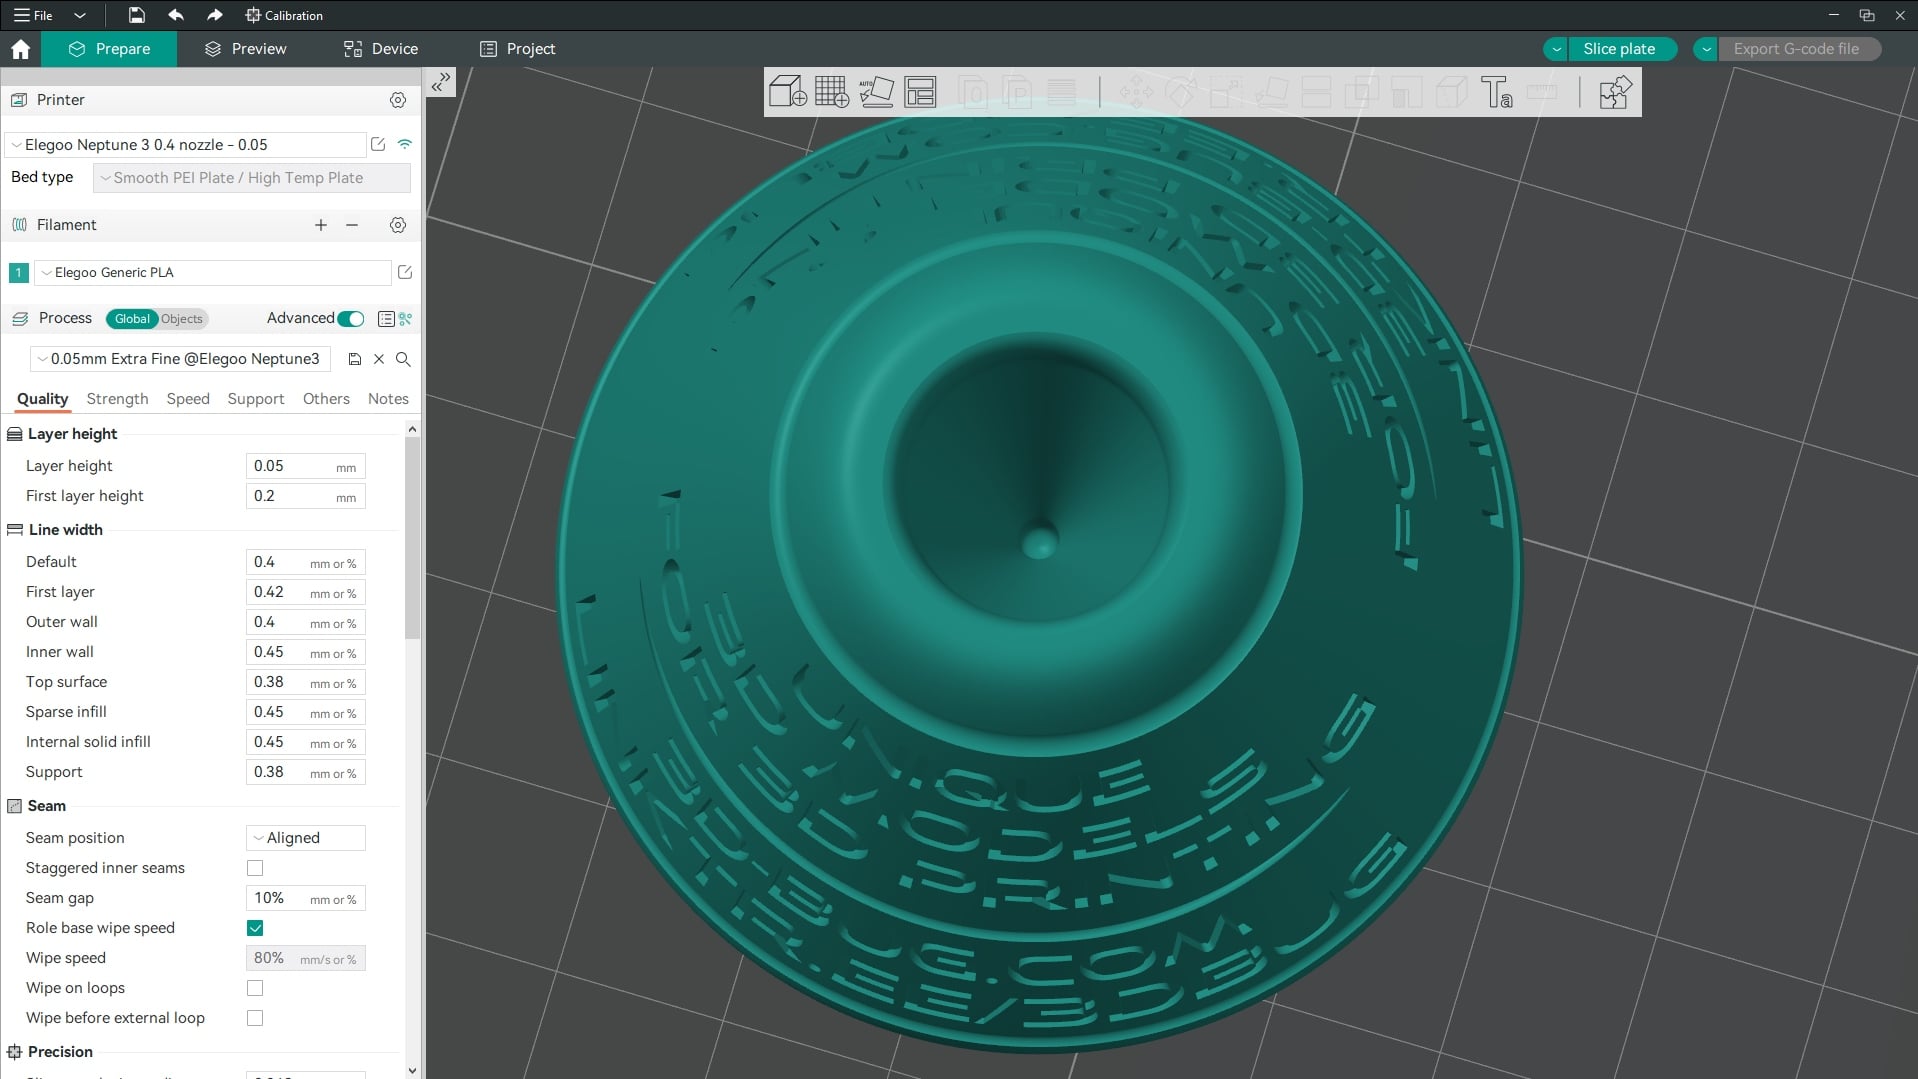Screen dimensions: 1918x1079
Task: Click the compare presets icon
Action: tap(405, 319)
